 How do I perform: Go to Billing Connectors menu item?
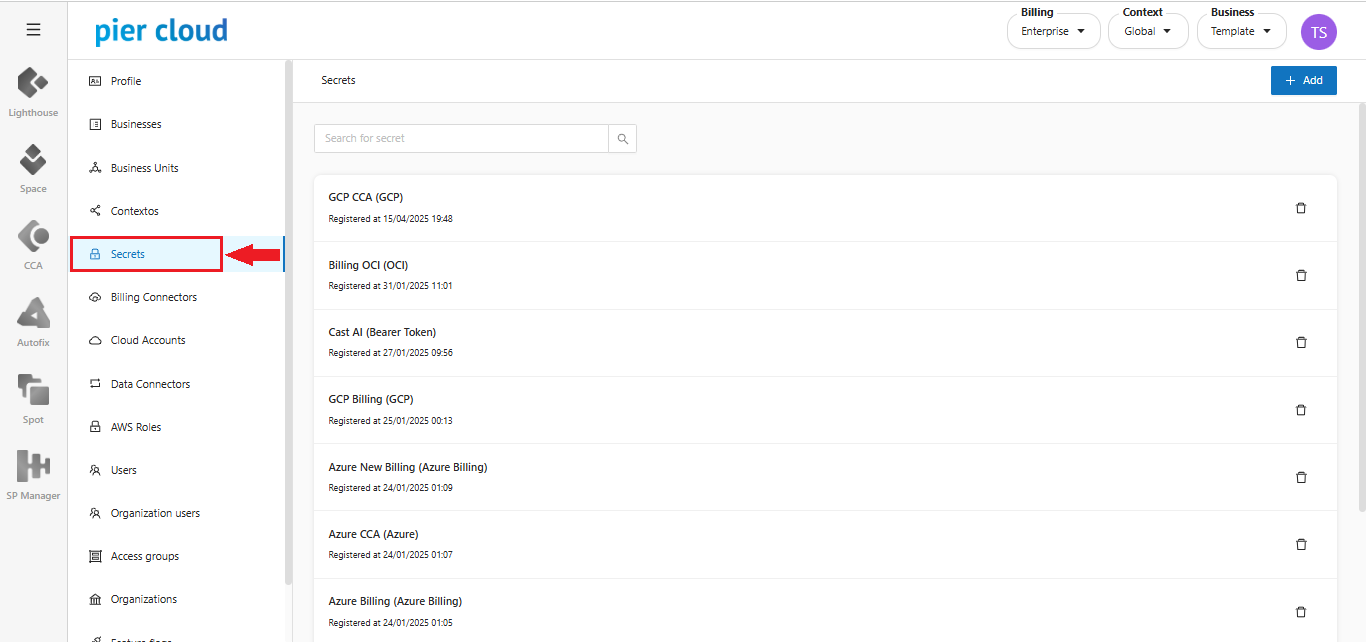coord(154,297)
